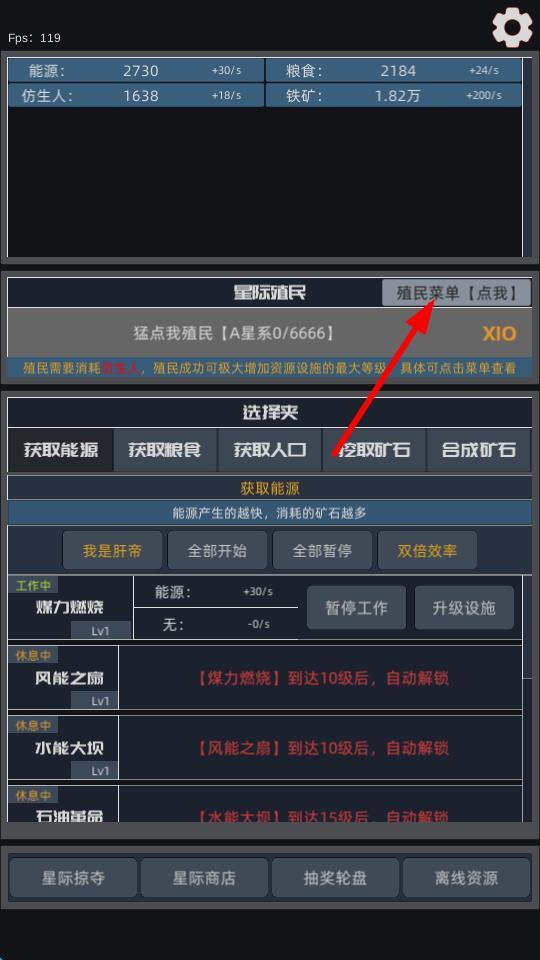The height and width of the screenshot is (960, 540).
Task: Open the 殖民菜单【点我】 menu button
Action: coord(456,293)
